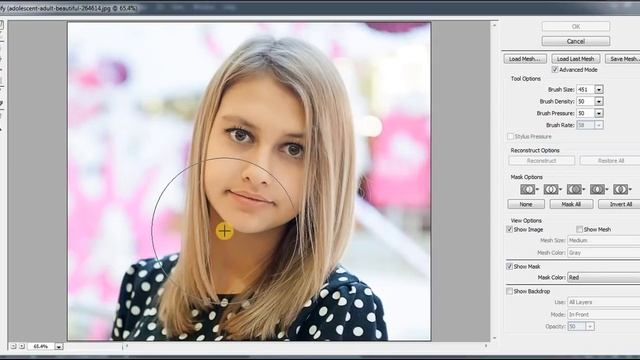The width and height of the screenshot is (640, 360).
Task: Click the Brush Pressure value field
Action: coord(585,113)
